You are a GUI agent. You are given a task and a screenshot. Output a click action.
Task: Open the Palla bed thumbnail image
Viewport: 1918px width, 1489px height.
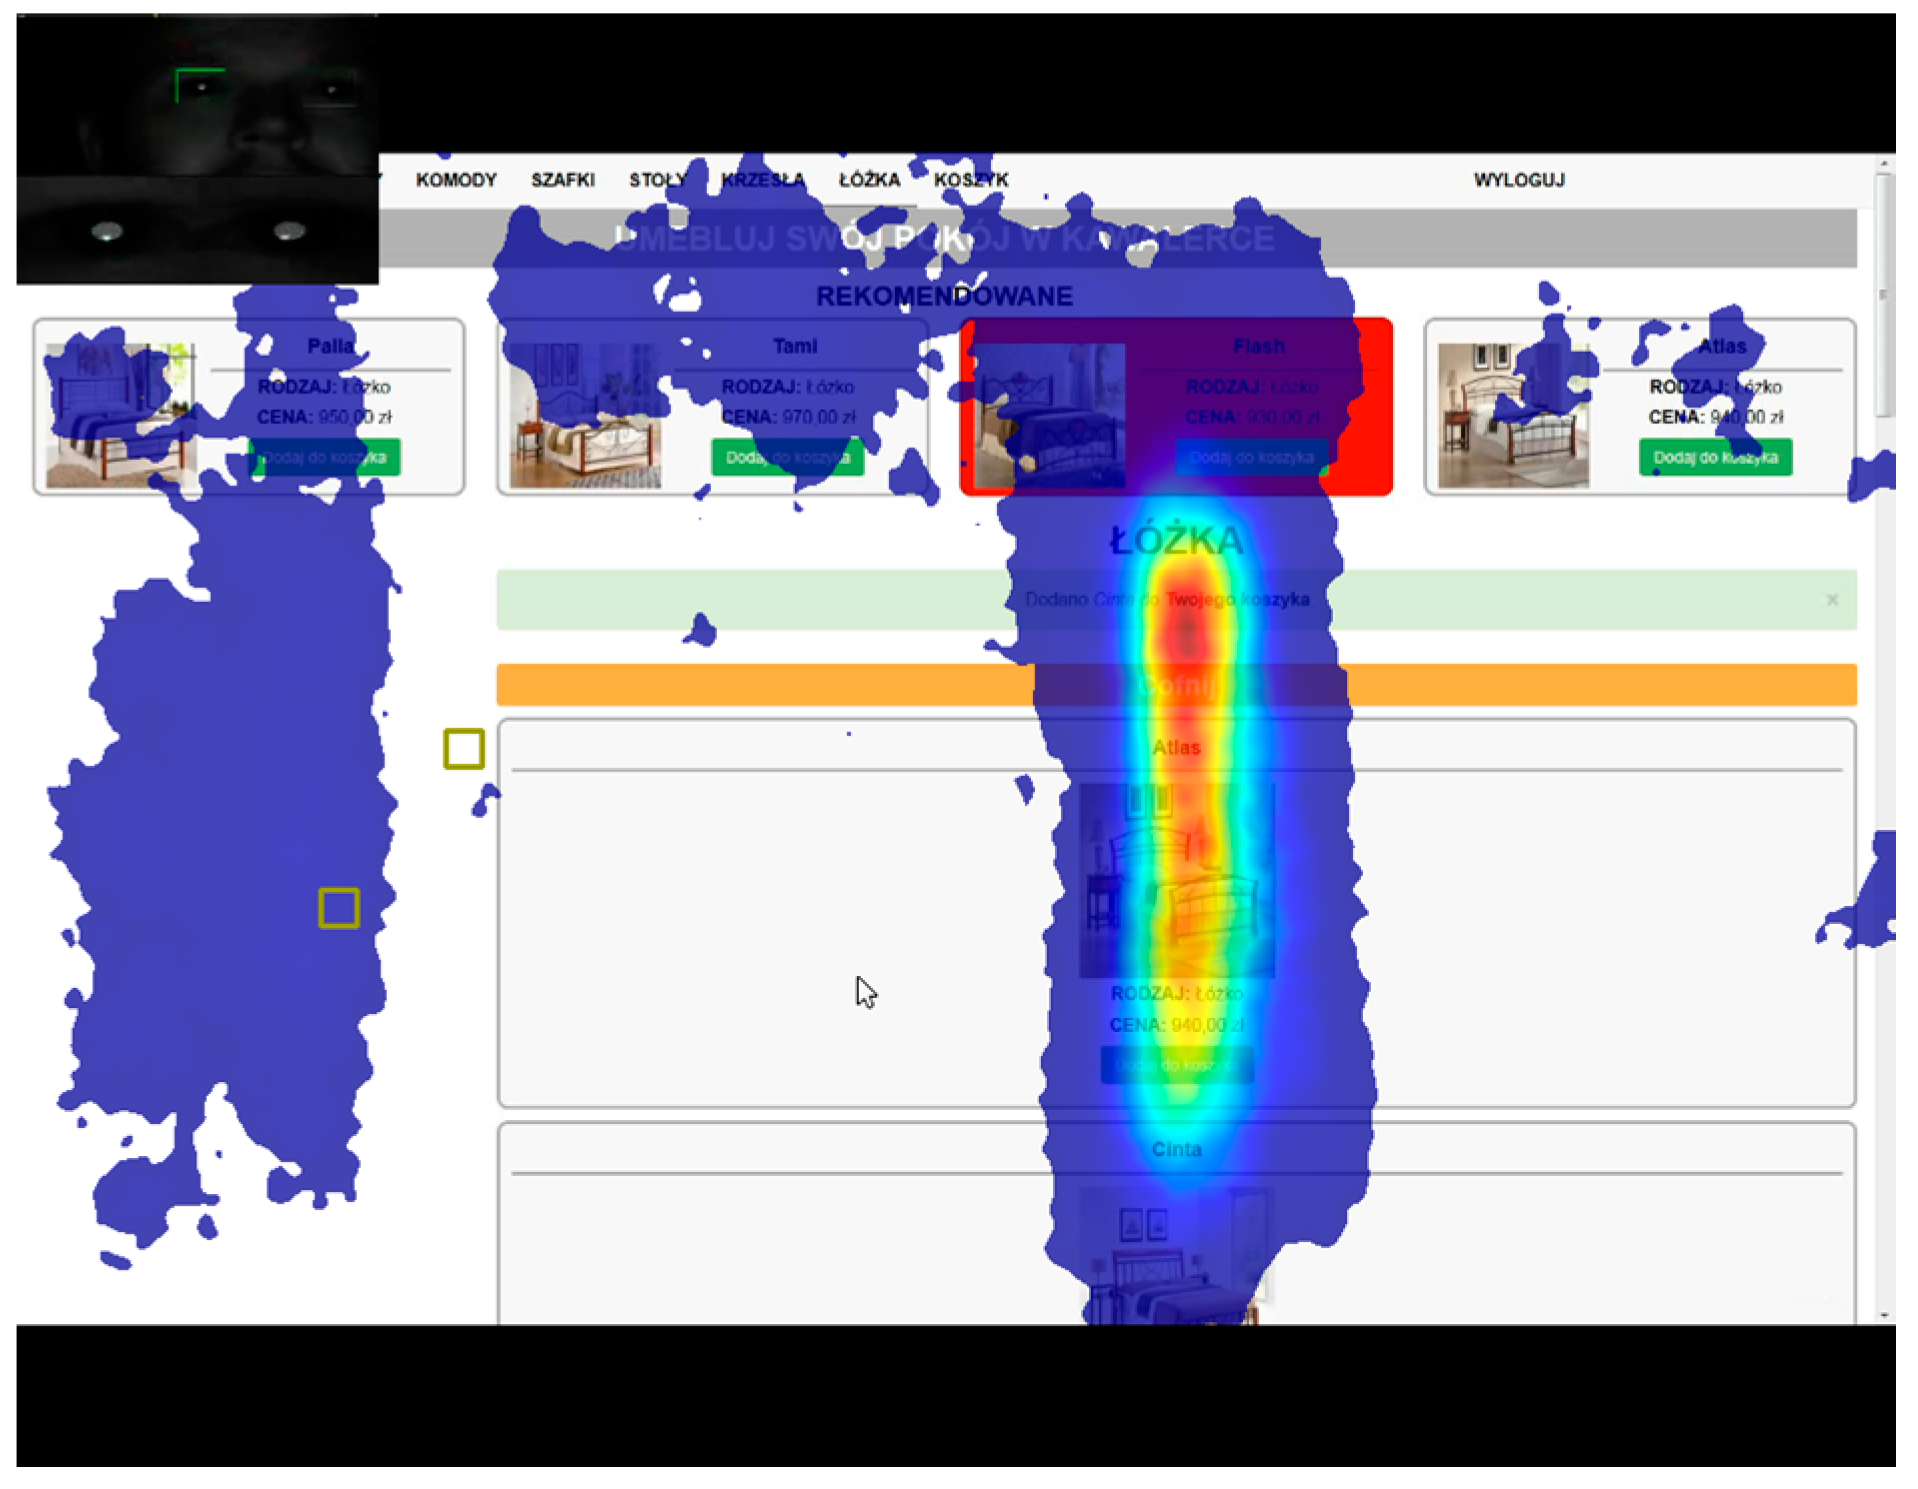[x=120, y=415]
